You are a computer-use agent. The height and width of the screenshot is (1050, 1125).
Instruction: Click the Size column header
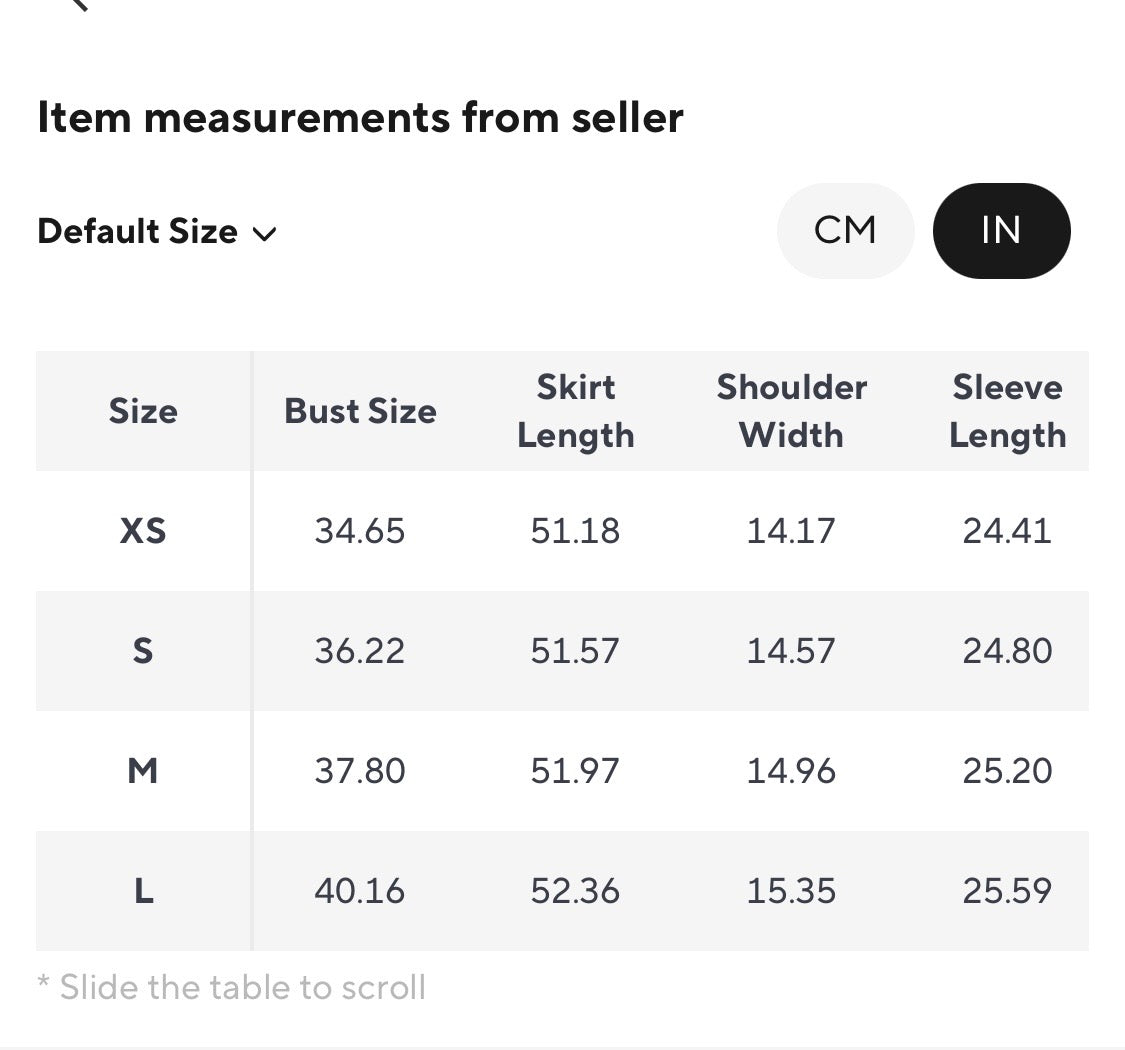[143, 411]
